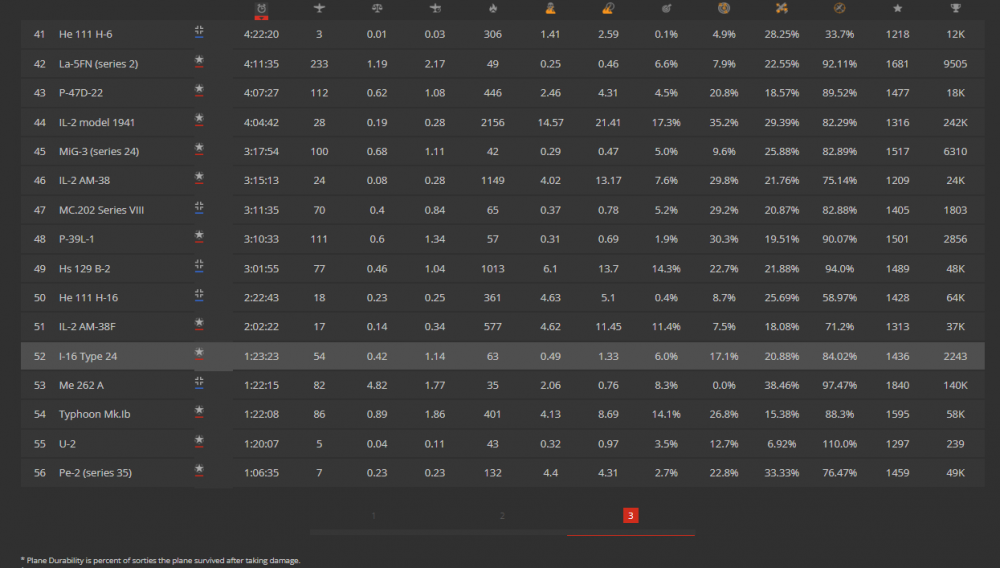The height and width of the screenshot is (568, 1000).
Task: Open IL-2 AM-38 plane entry
Action: pyautogui.click(x=84, y=180)
